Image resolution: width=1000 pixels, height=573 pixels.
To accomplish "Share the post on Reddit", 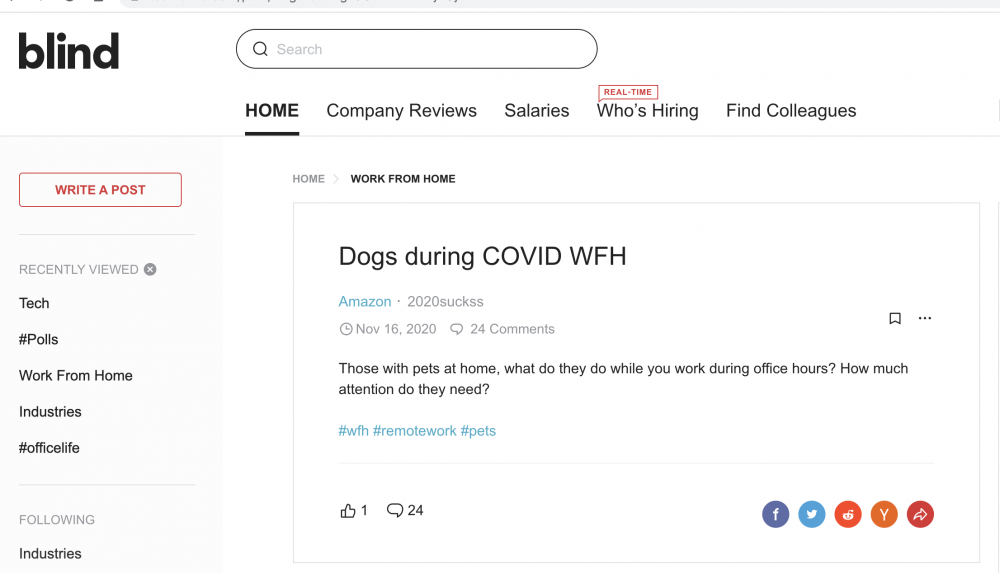I will click(848, 514).
